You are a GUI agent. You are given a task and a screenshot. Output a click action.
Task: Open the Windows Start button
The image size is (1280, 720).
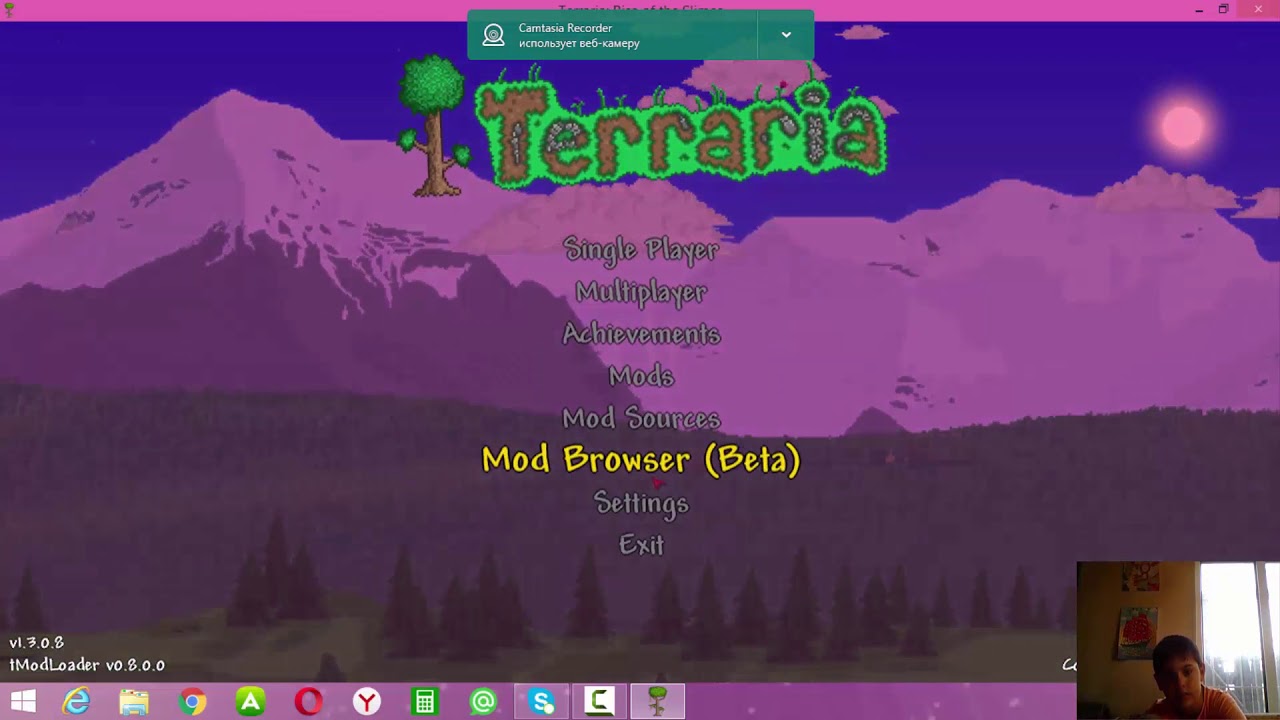point(23,702)
